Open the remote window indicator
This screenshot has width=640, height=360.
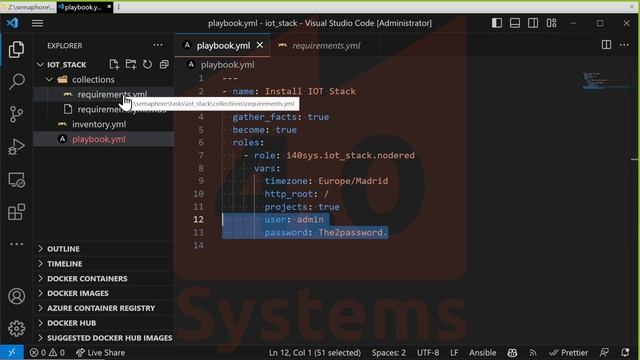tap(12, 353)
